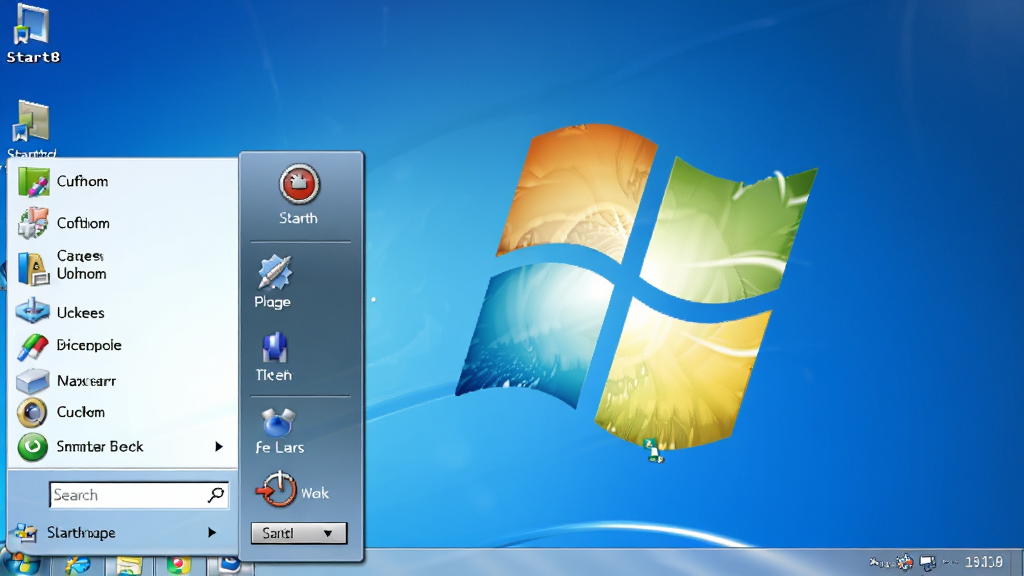Open the second desktop shortcut below Start8
This screenshot has height=576, width=1024.
click(x=31, y=129)
